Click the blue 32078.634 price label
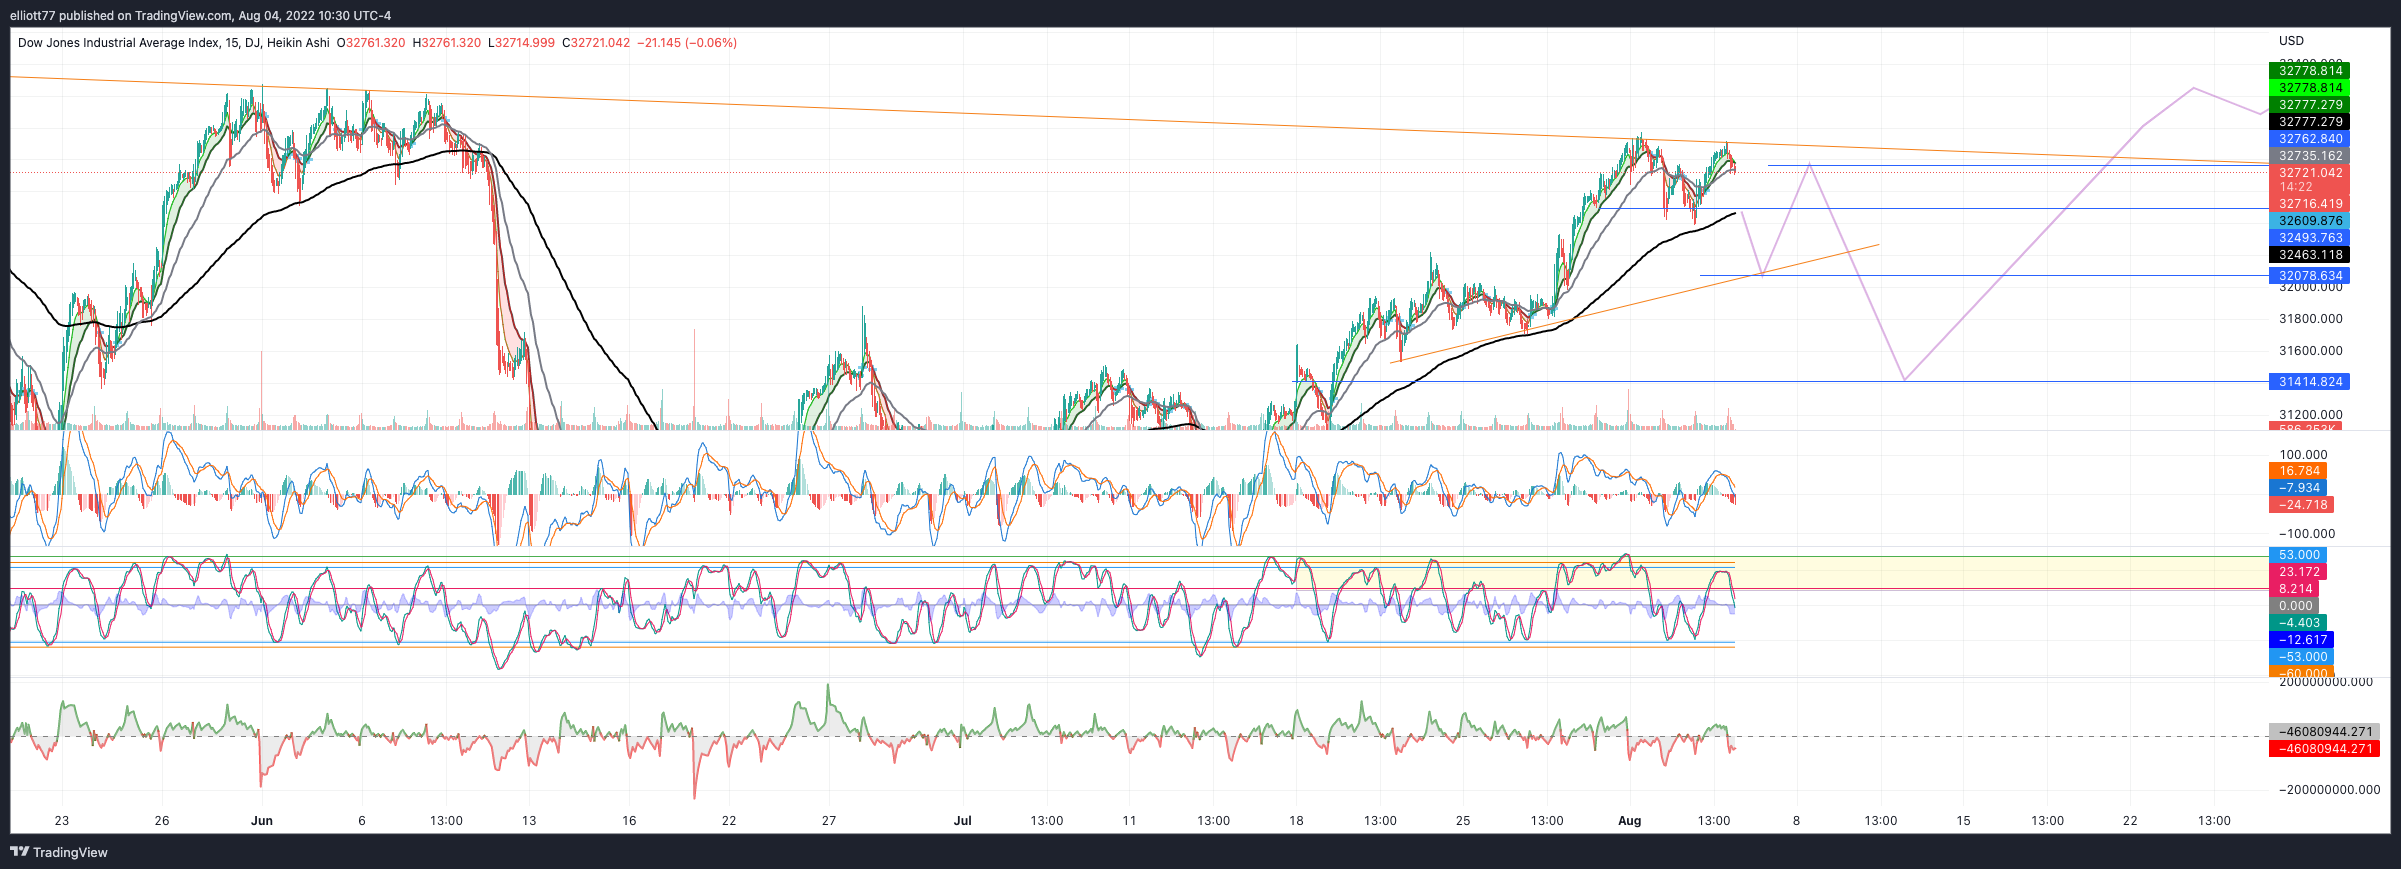The width and height of the screenshot is (2401, 869). 2310,276
